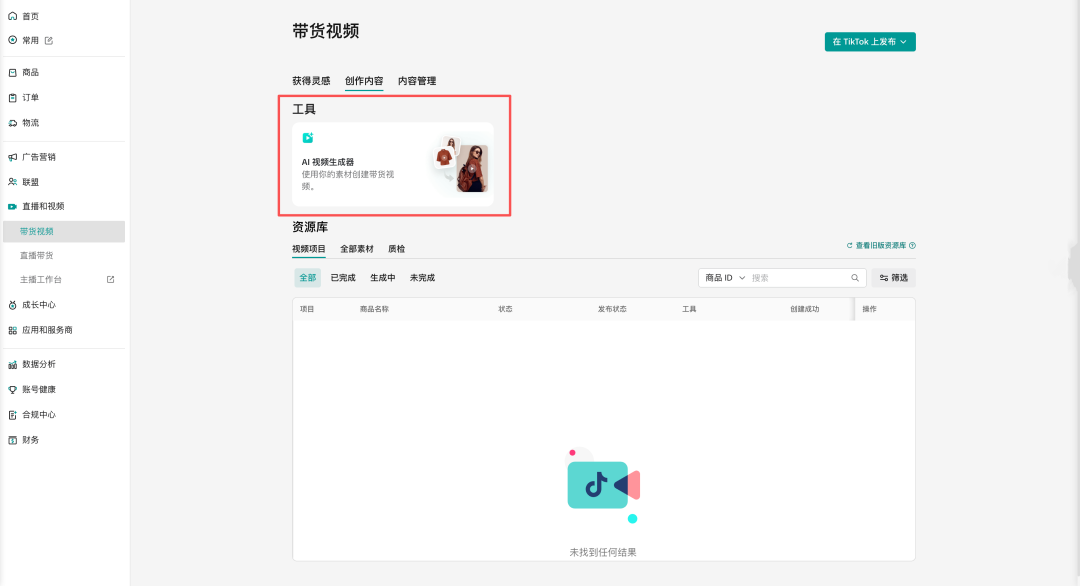The height and width of the screenshot is (586, 1080).
Task: Click the help question mark near 查看旧版资源库
Action: (x=913, y=245)
